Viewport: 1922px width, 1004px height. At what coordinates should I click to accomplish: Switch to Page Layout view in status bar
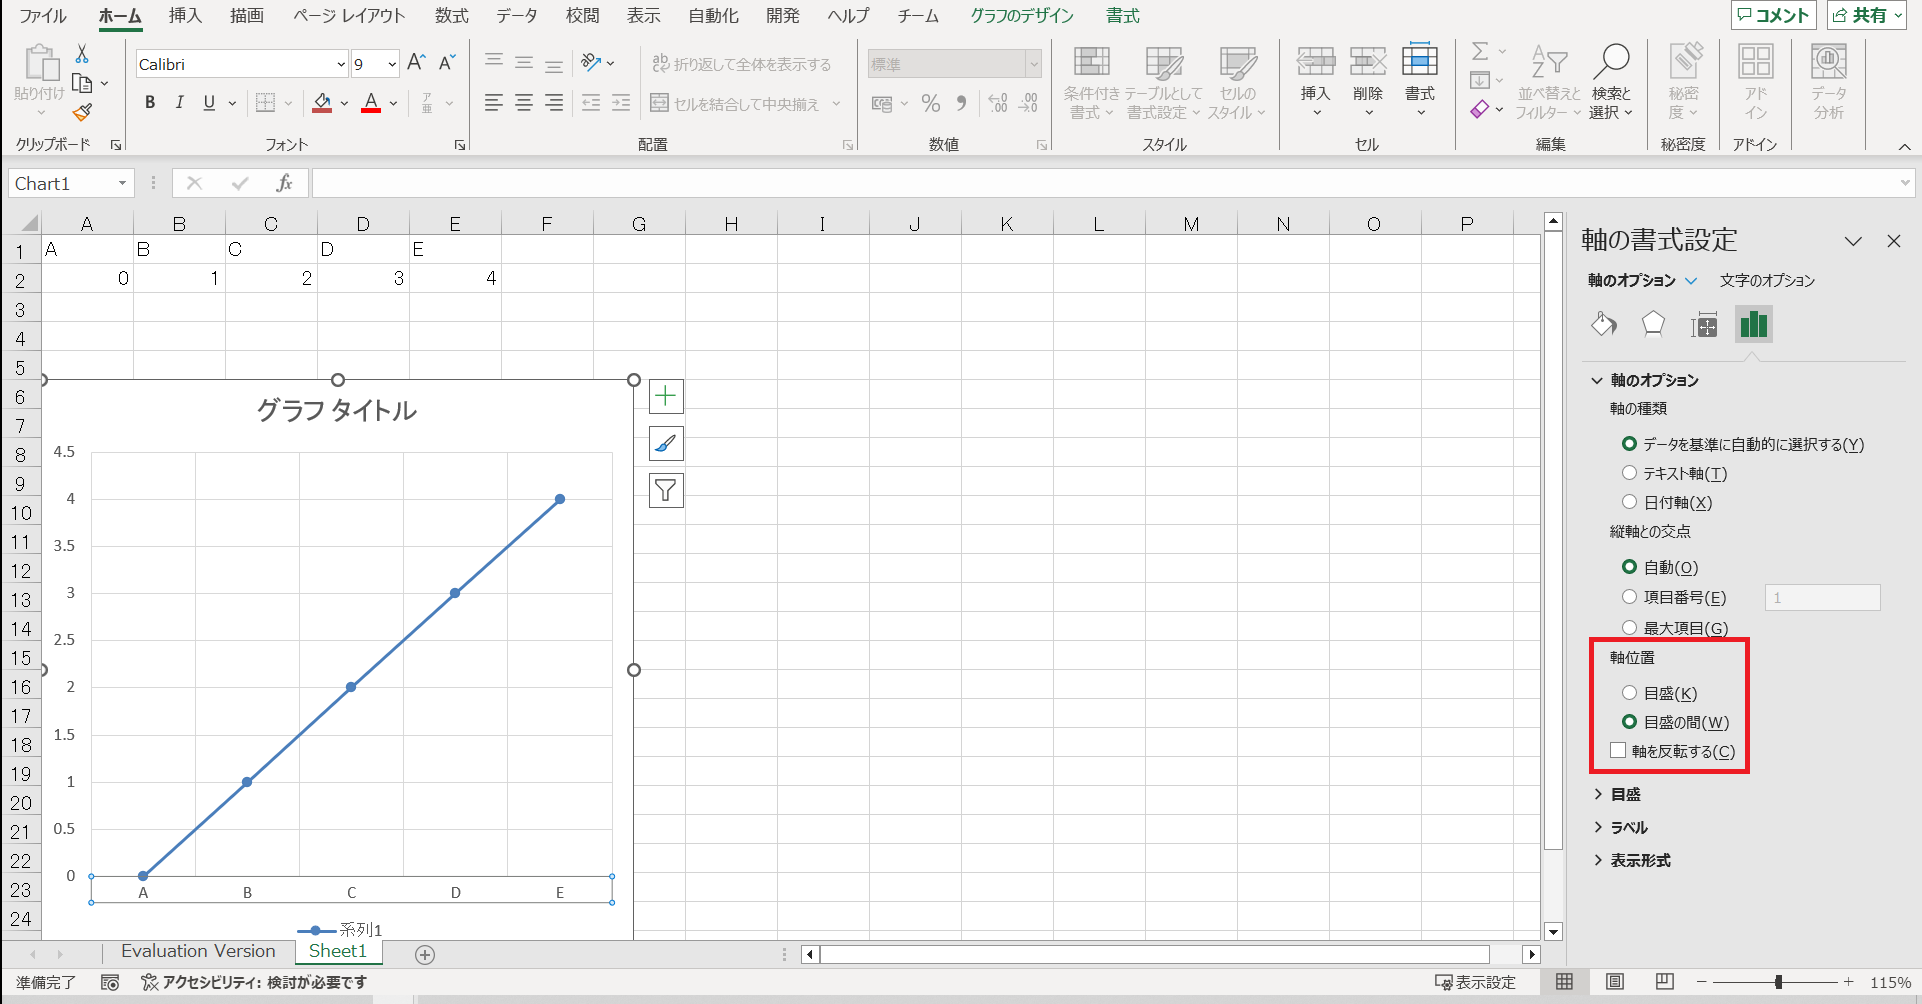(1614, 982)
